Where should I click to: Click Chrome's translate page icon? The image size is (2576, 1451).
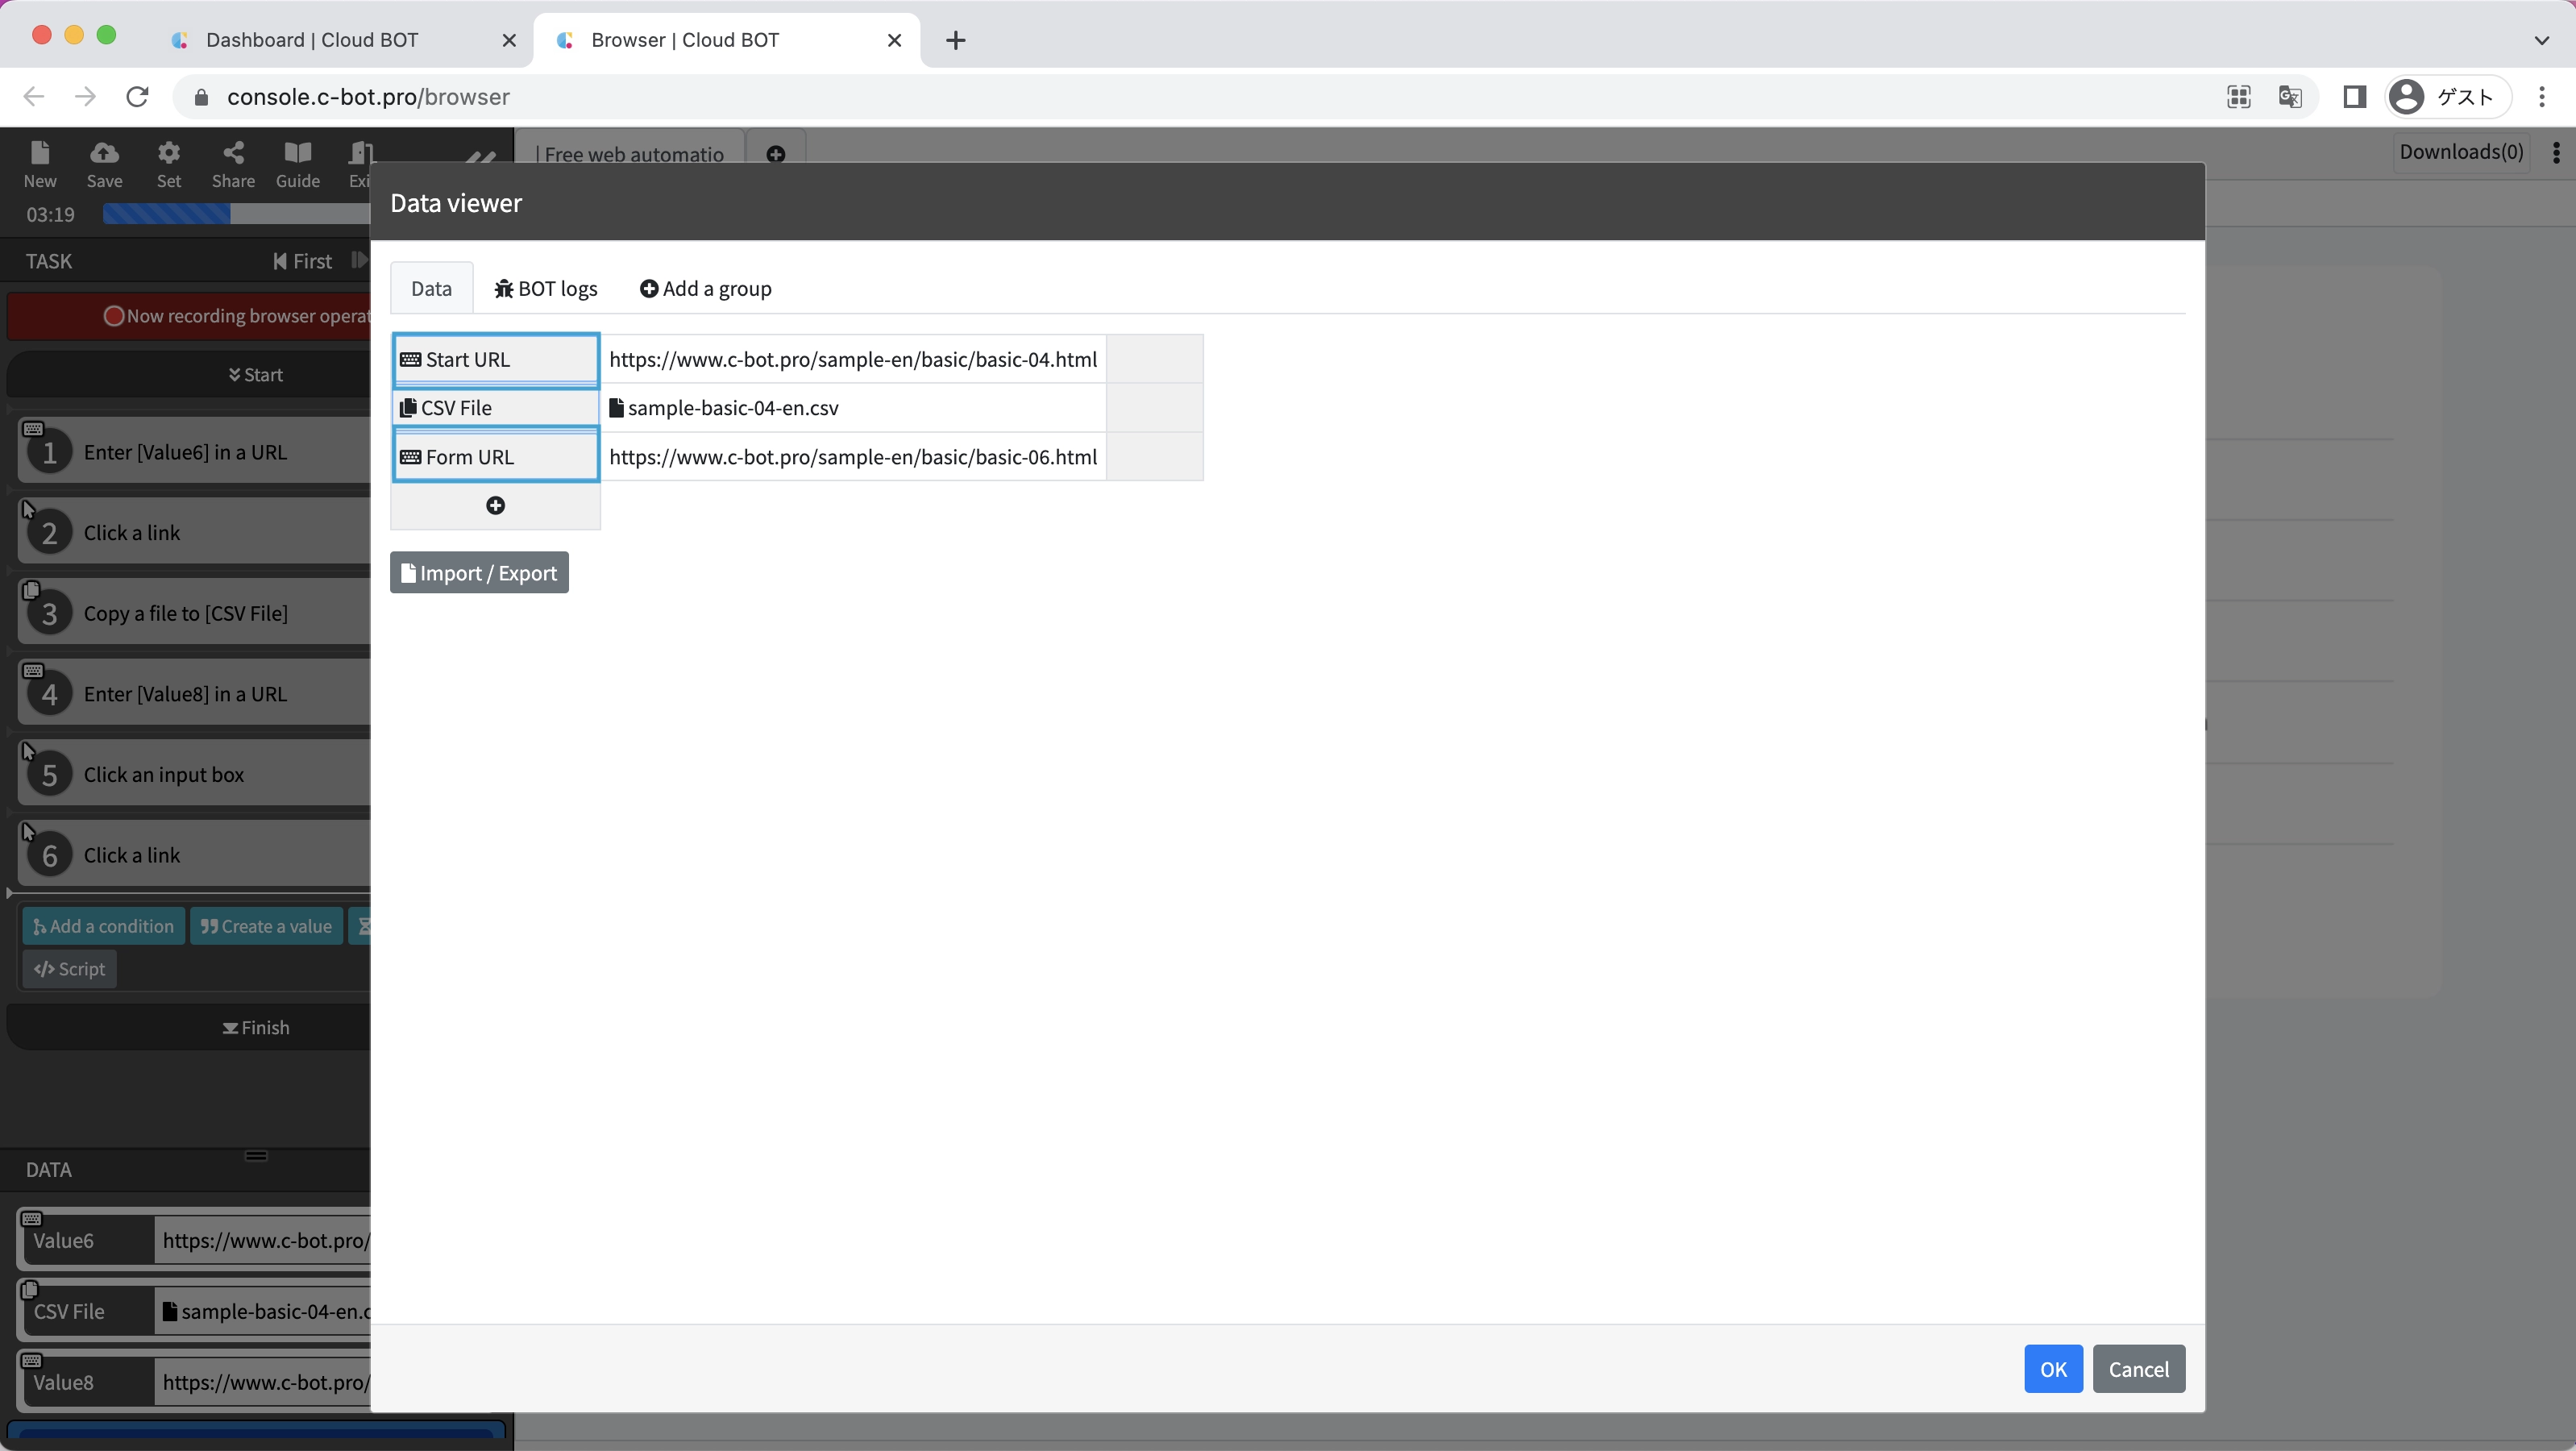[2290, 97]
